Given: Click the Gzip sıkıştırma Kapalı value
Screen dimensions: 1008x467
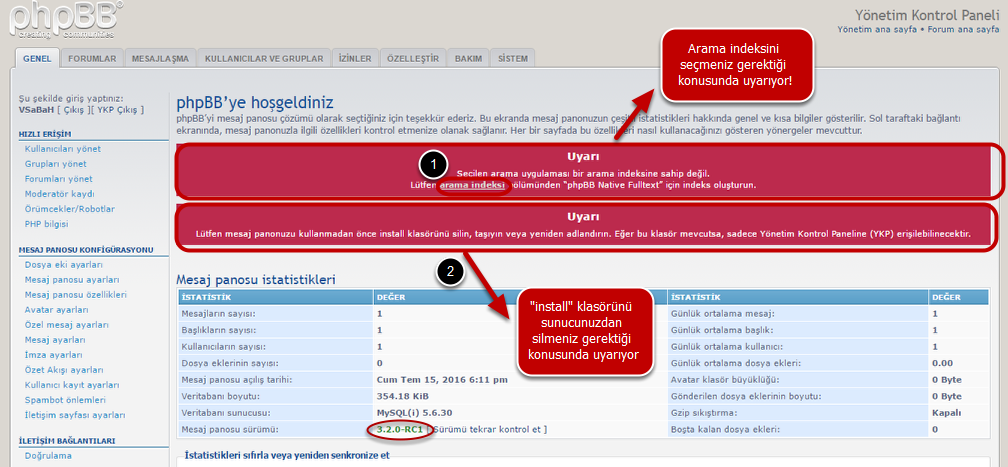Looking at the screenshot, I should (x=946, y=412).
